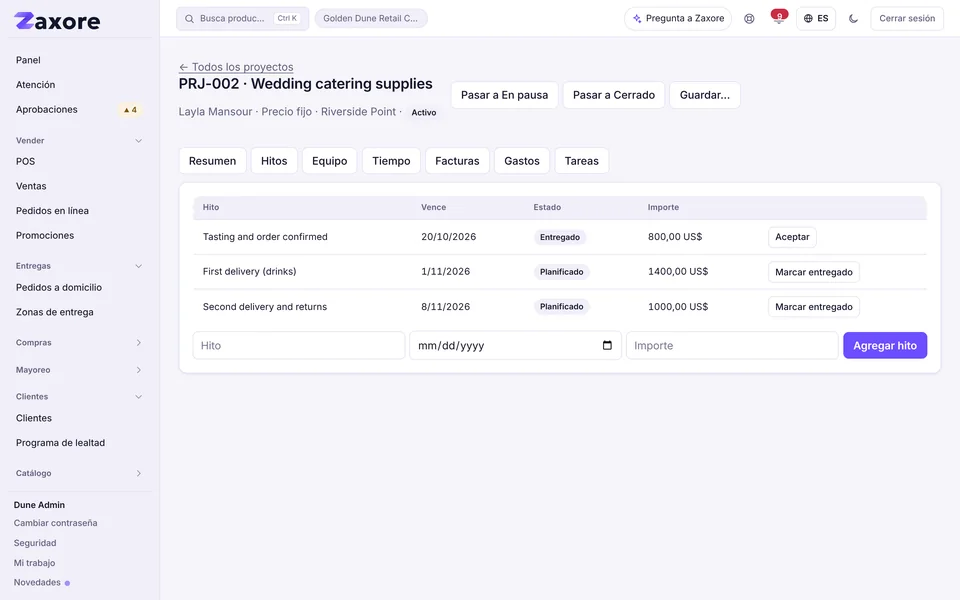Open POS in the sidebar
Screen dimensions: 960x600
point(79,162)
